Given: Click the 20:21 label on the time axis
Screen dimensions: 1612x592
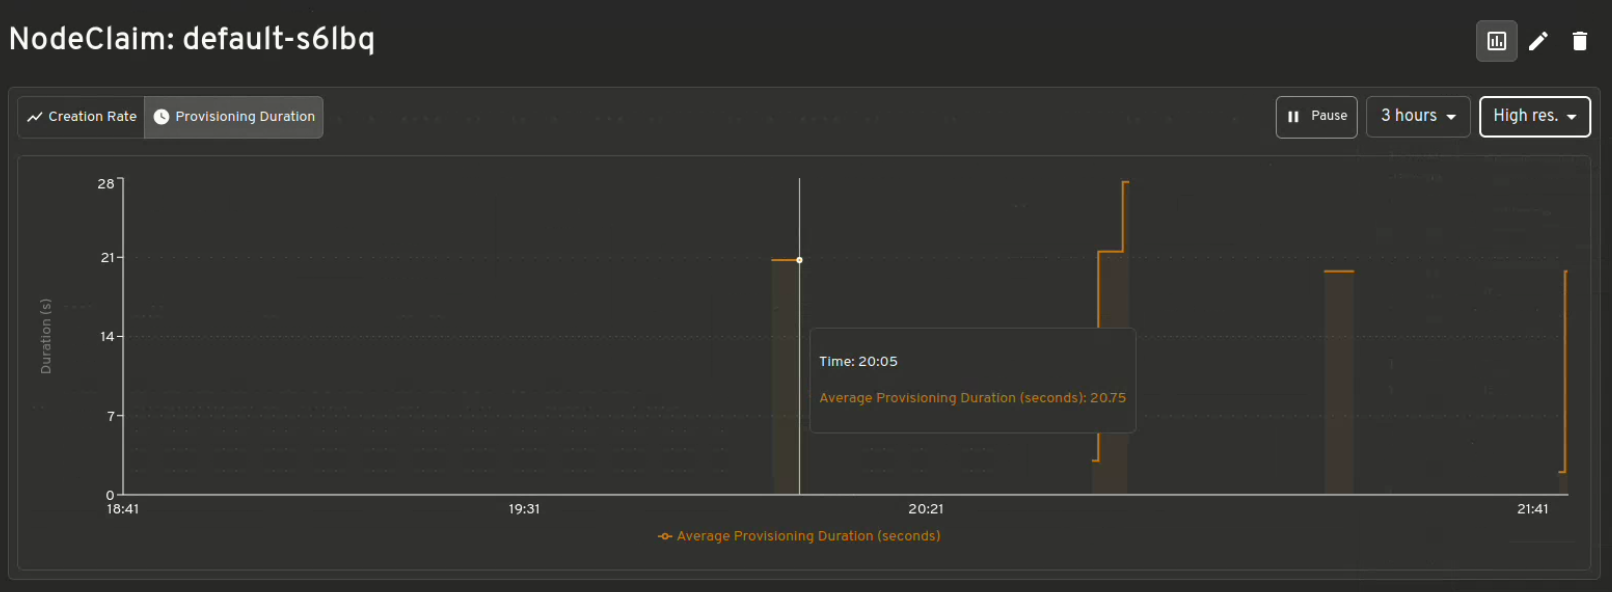Looking at the screenshot, I should click(x=925, y=509).
